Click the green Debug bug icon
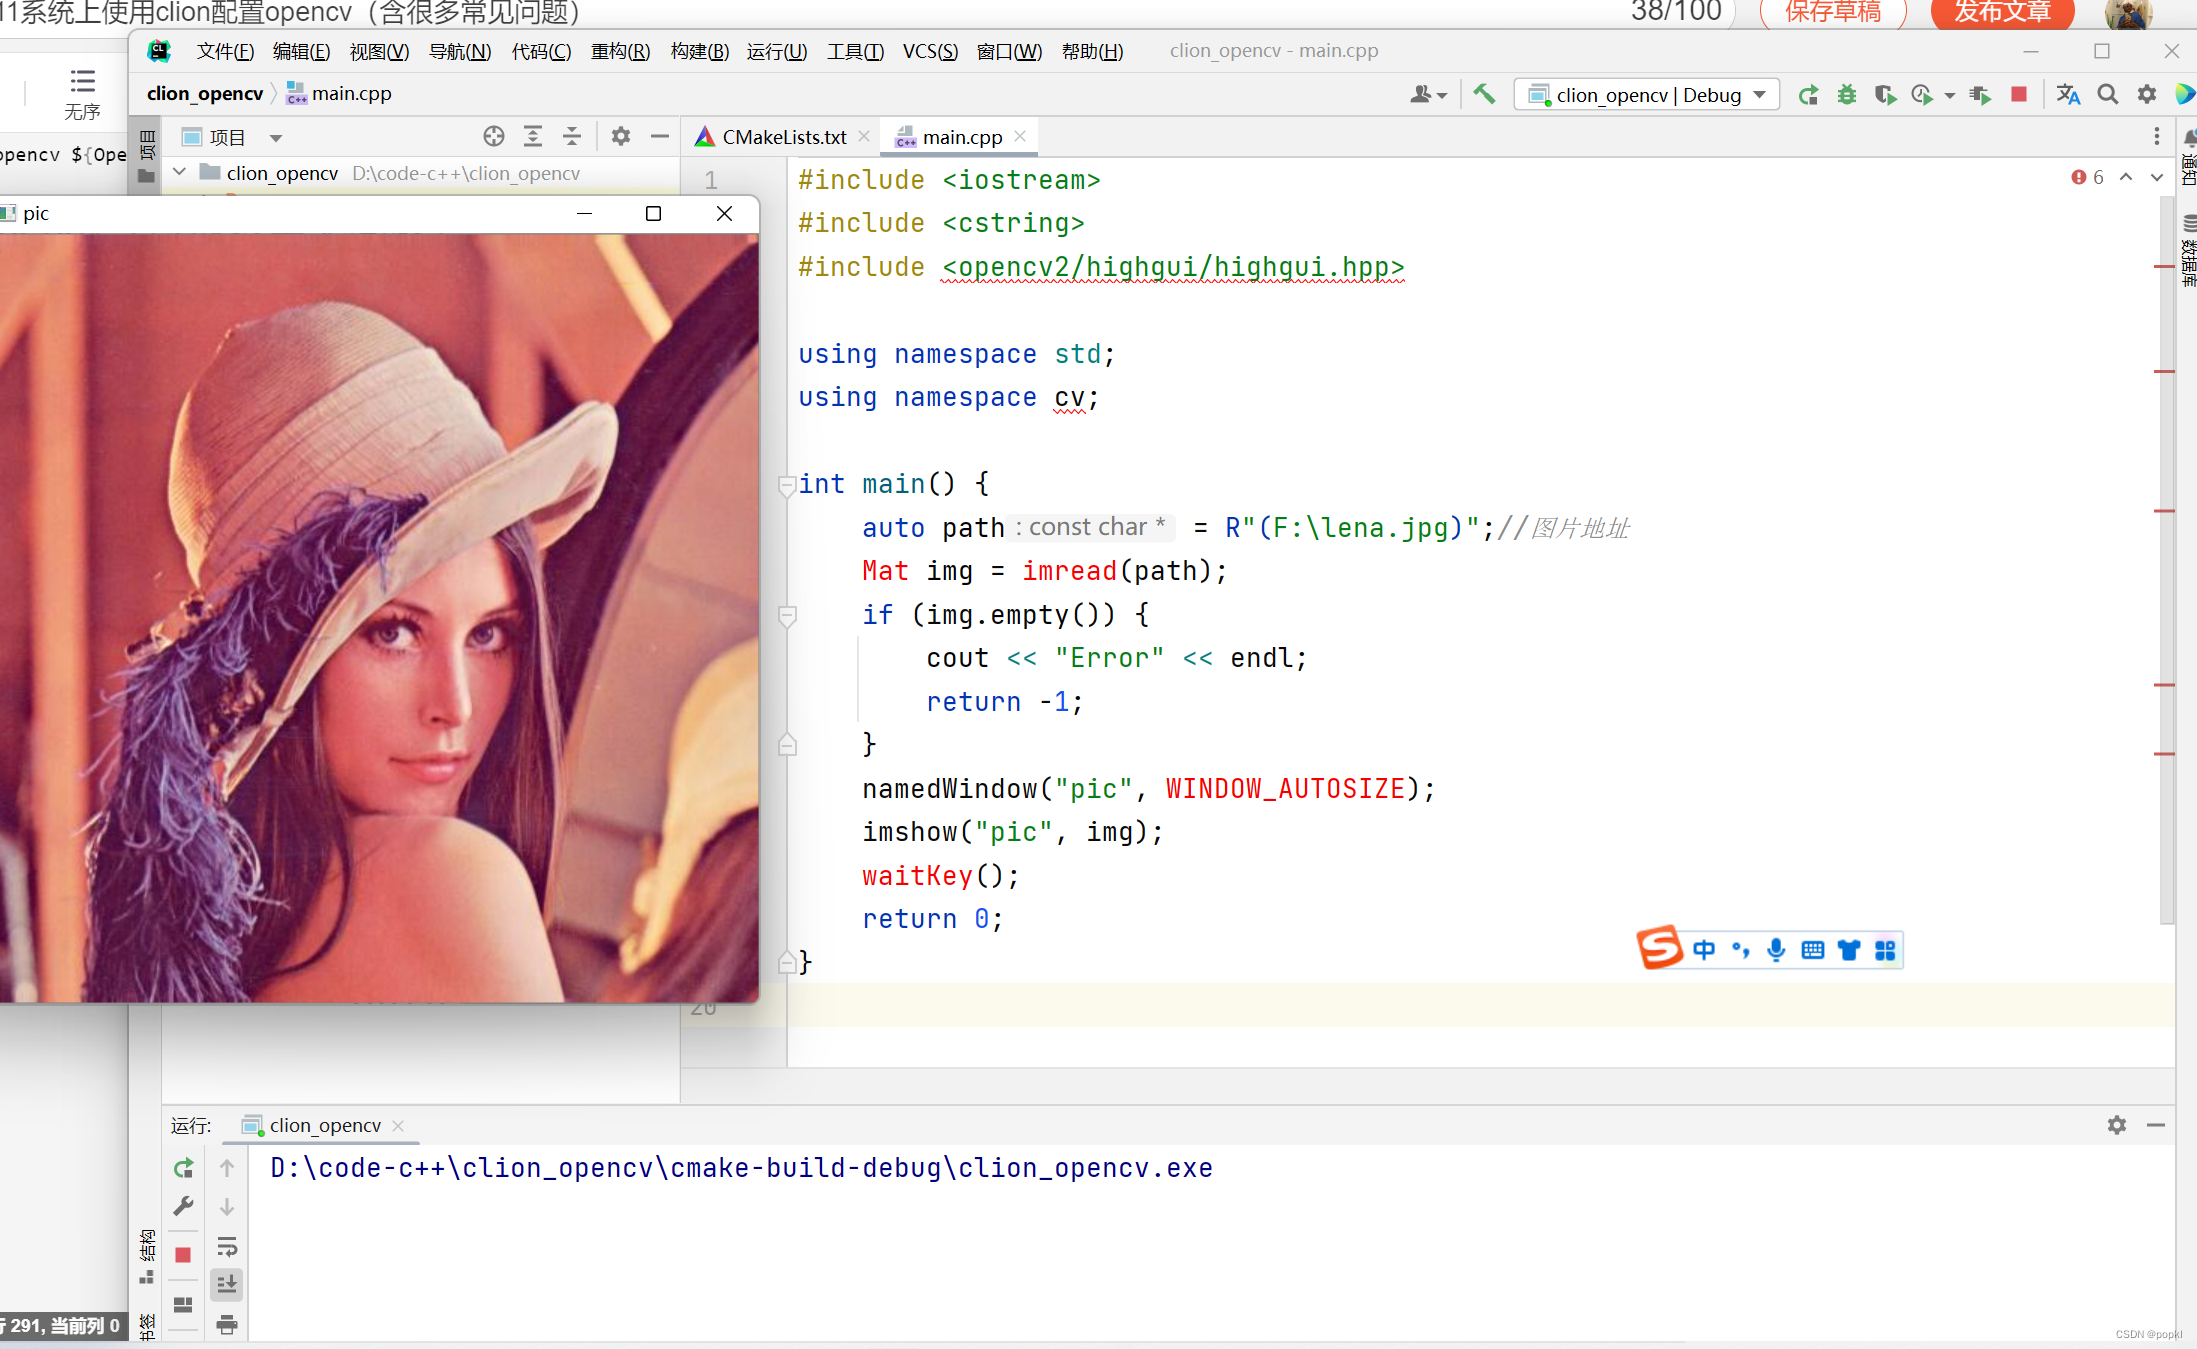2197x1349 pixels. click(x=1846, y=94)
